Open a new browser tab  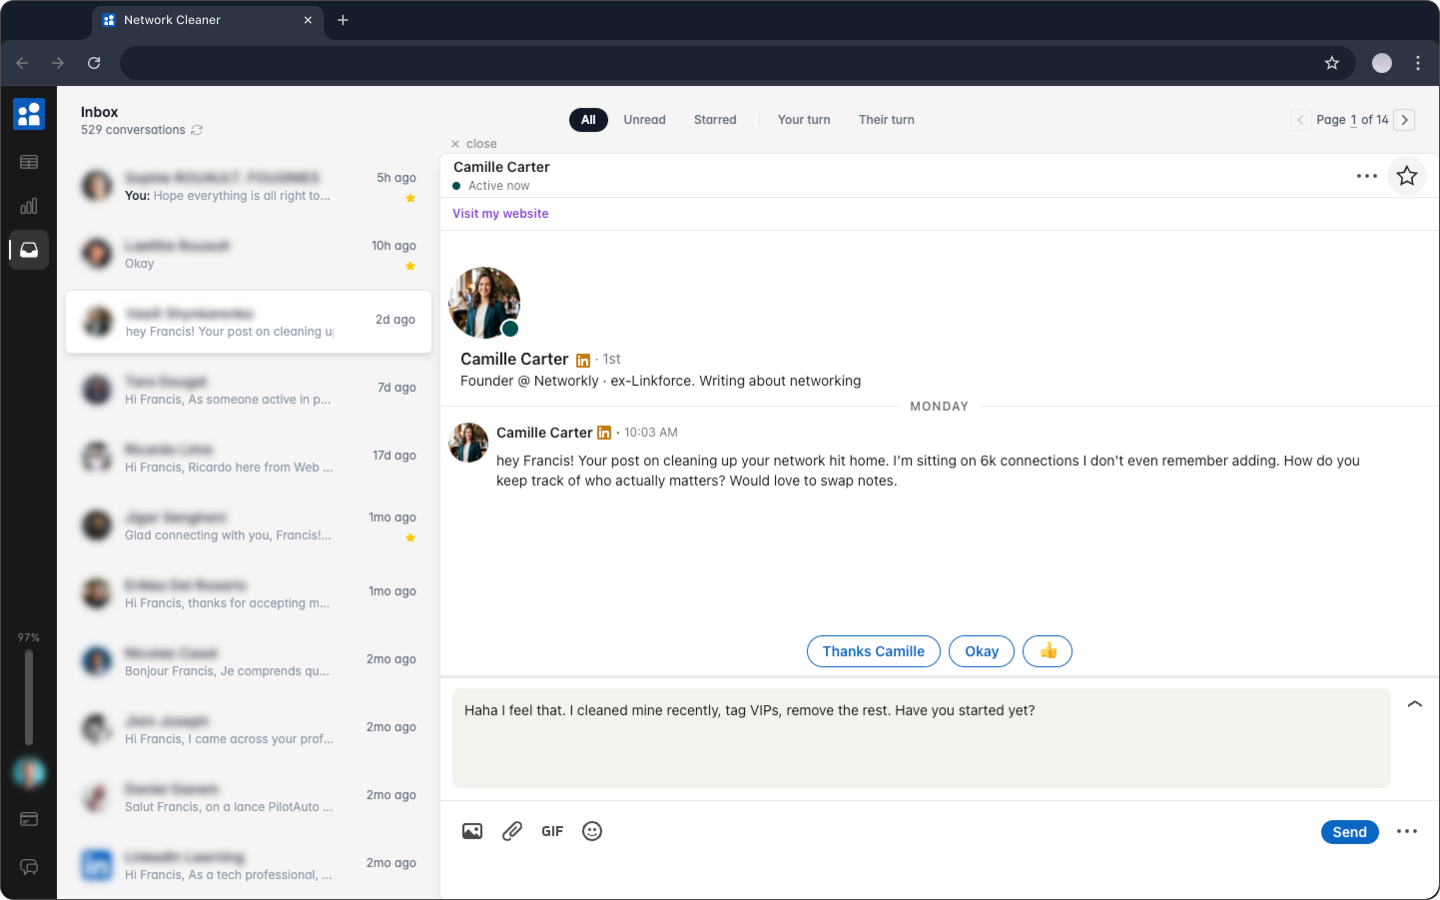coord(343,20)
